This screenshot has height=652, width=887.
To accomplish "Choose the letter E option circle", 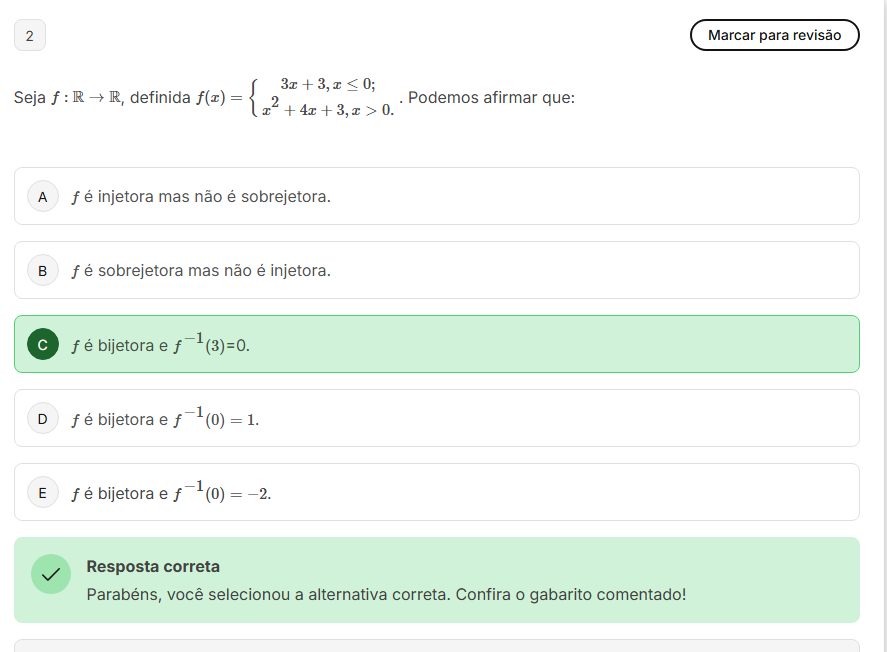I will 42,493.
